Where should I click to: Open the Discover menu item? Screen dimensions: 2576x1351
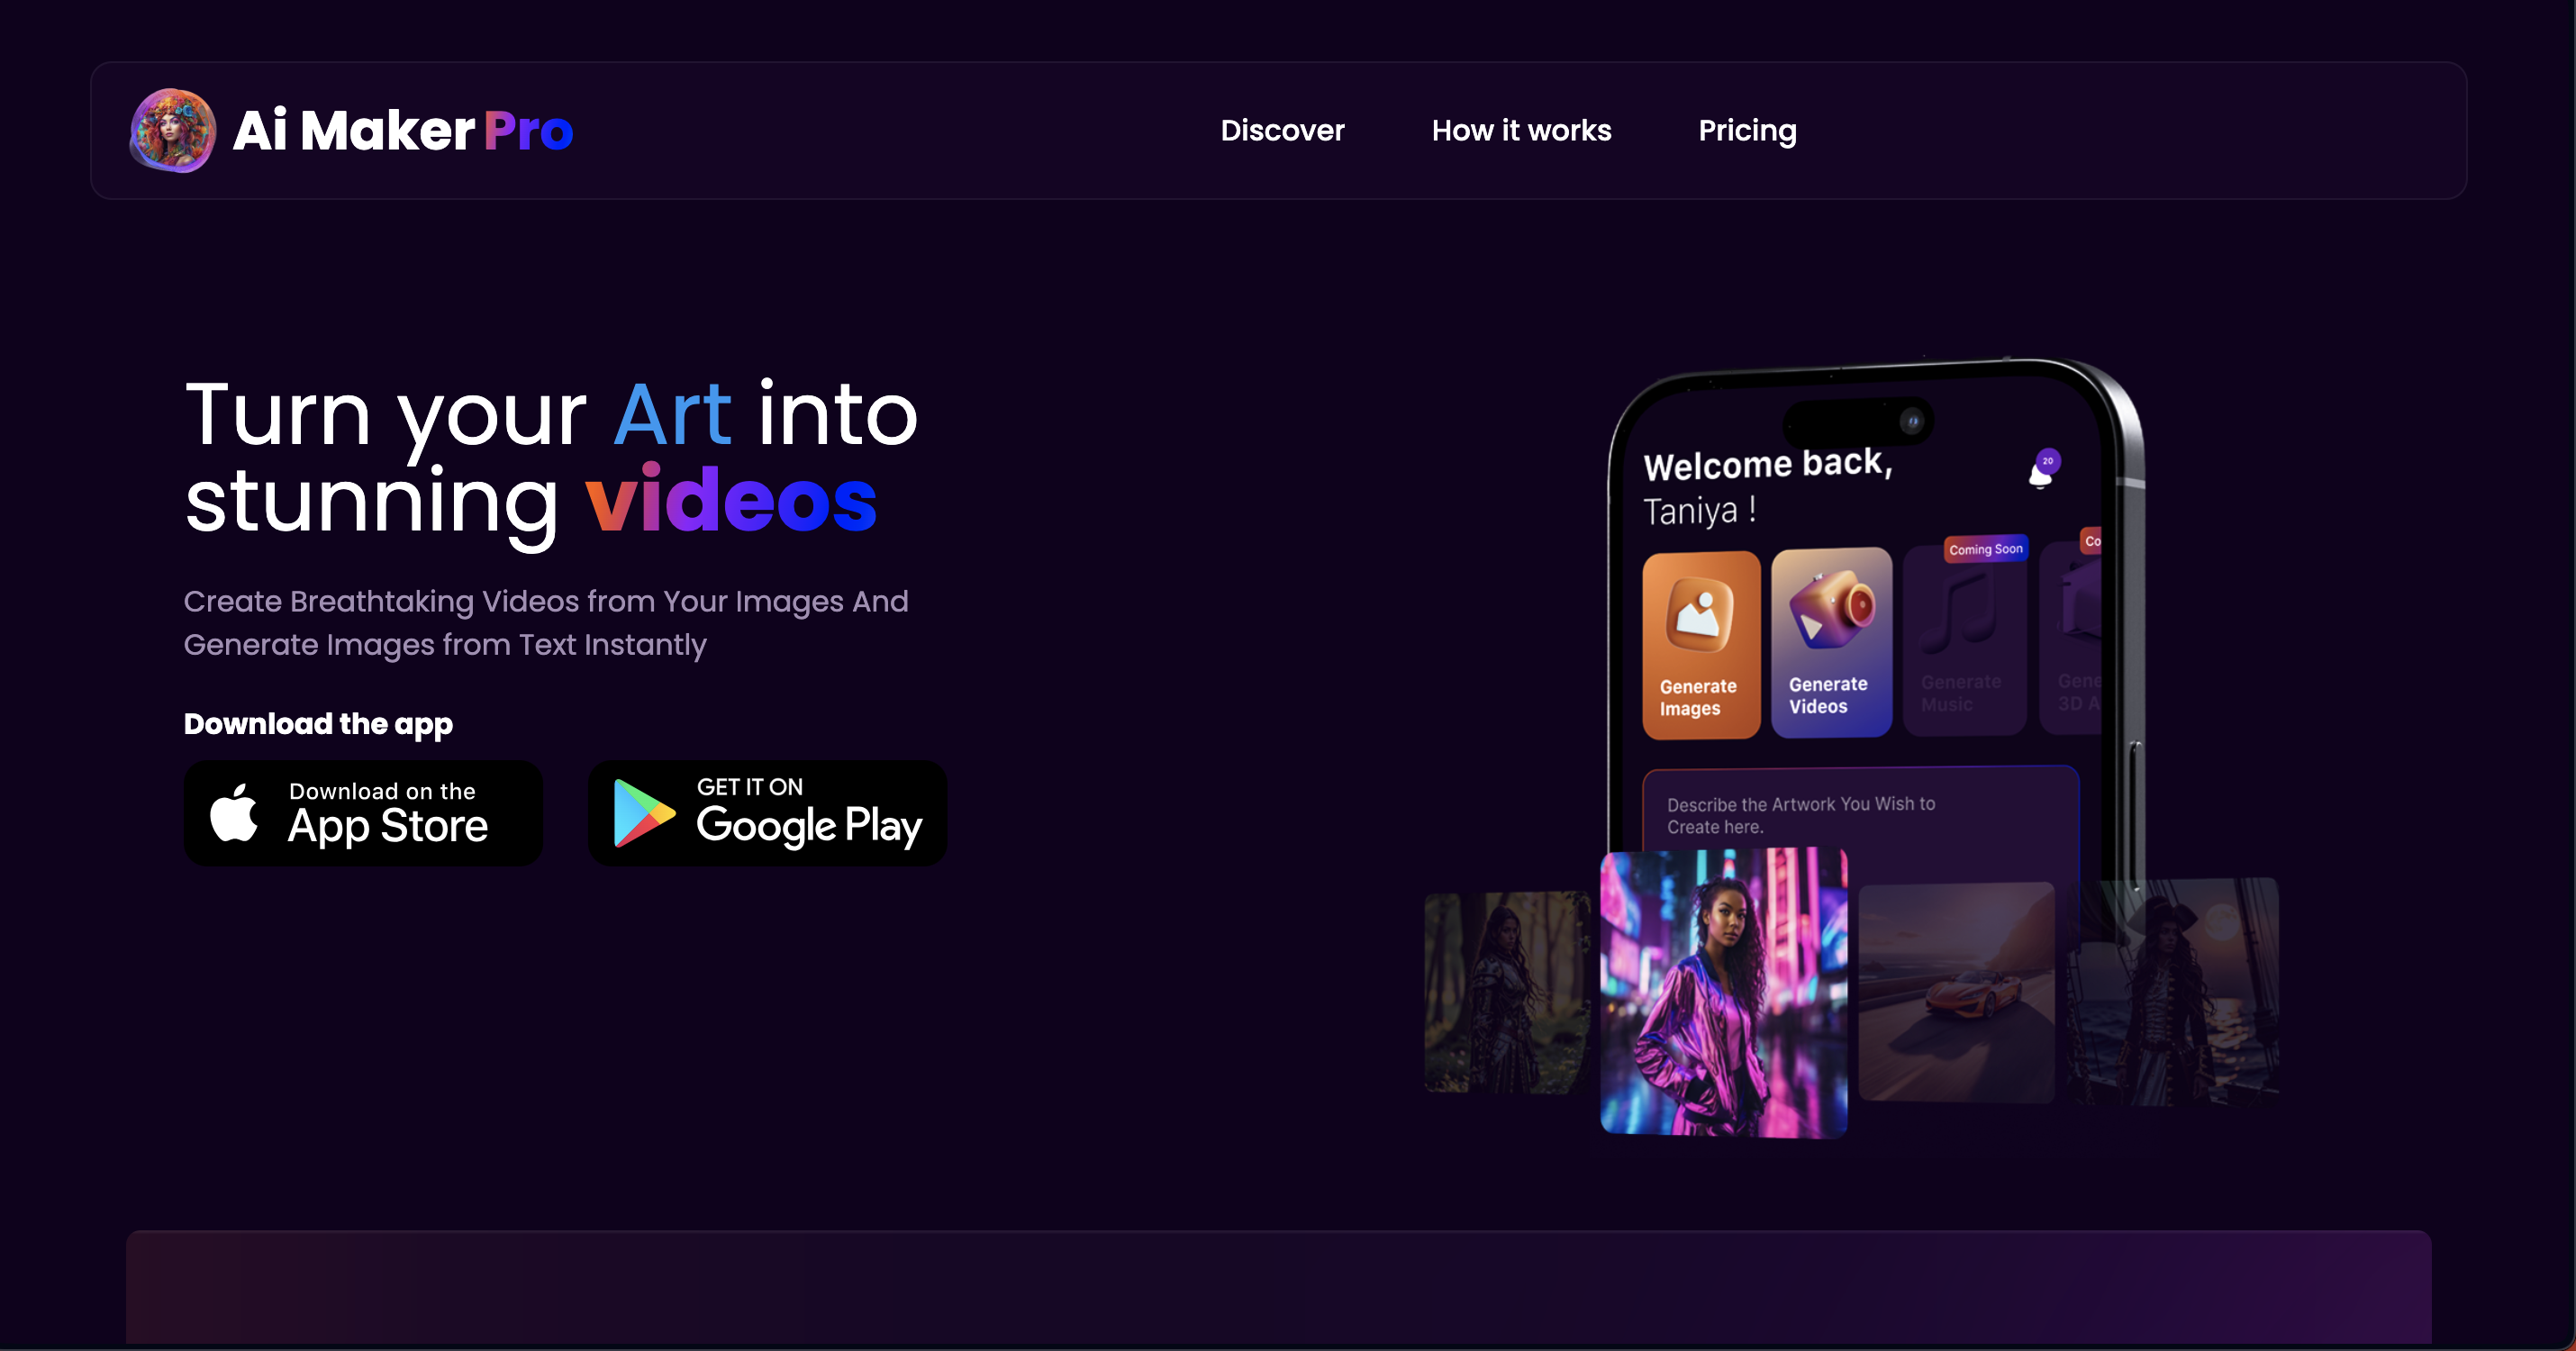1282,131
